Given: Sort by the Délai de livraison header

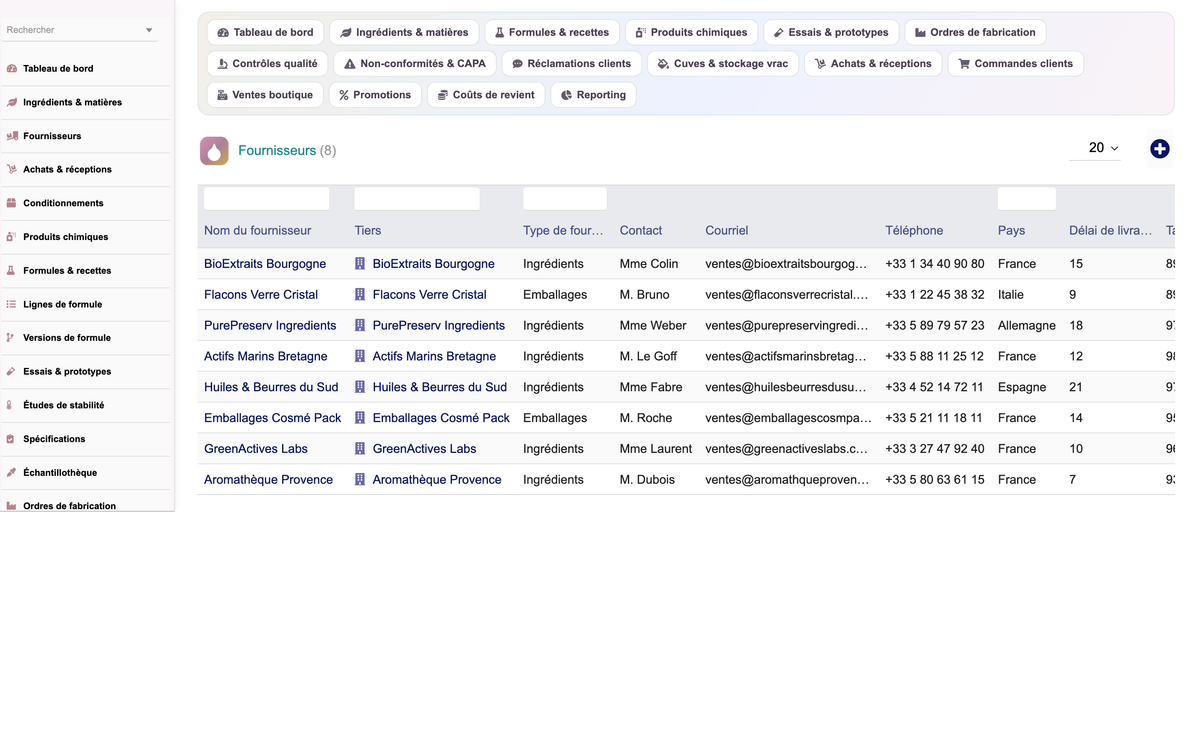Looking at the screenshot, I should point(1110,230).
